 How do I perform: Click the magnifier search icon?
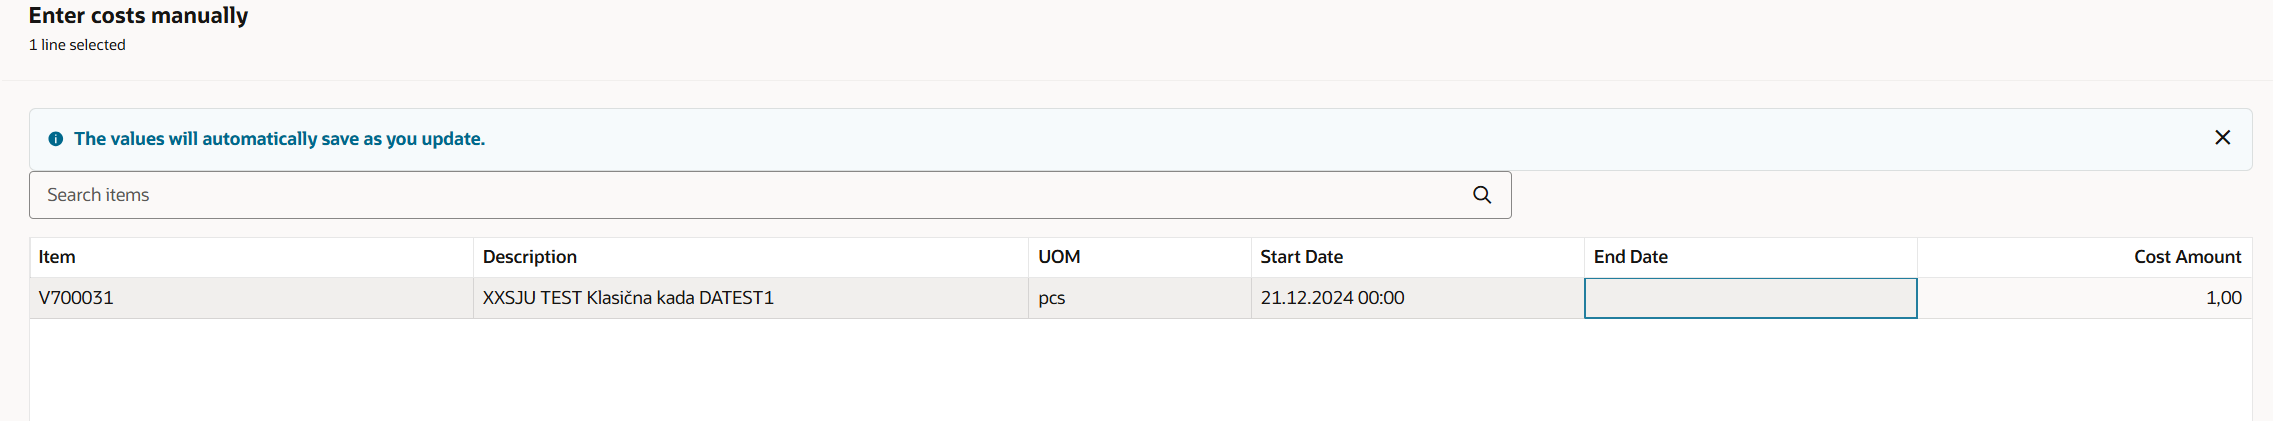pos(1482,195)
